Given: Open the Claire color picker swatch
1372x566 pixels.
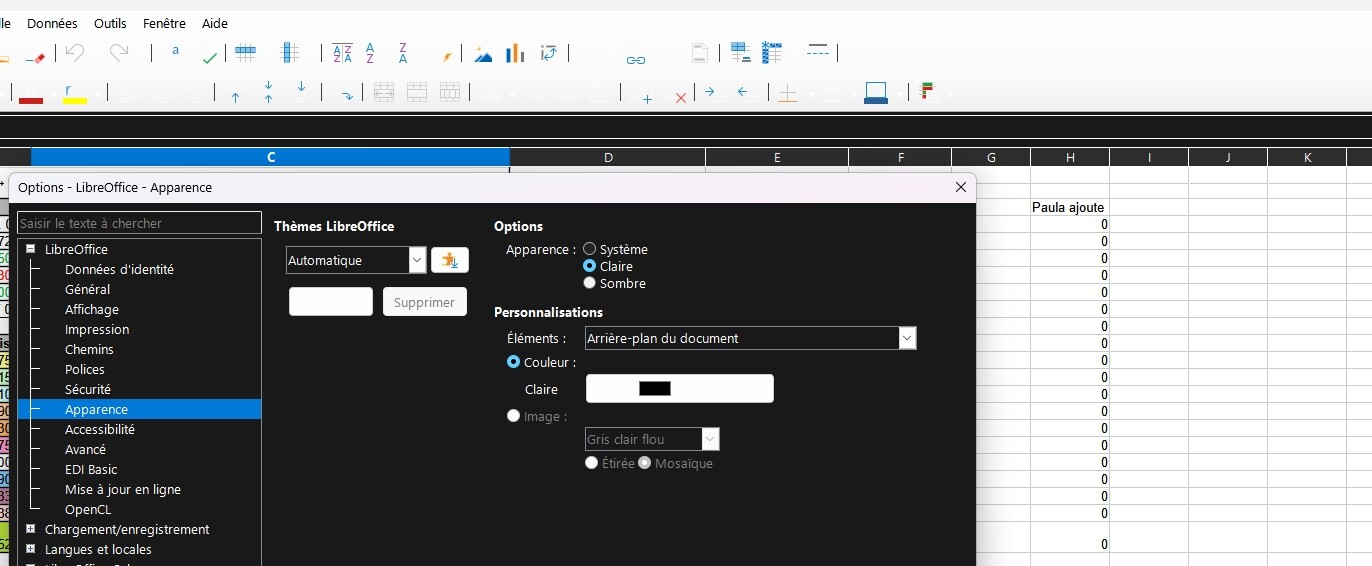Looking at the screenshot, I should click(679, 389).
